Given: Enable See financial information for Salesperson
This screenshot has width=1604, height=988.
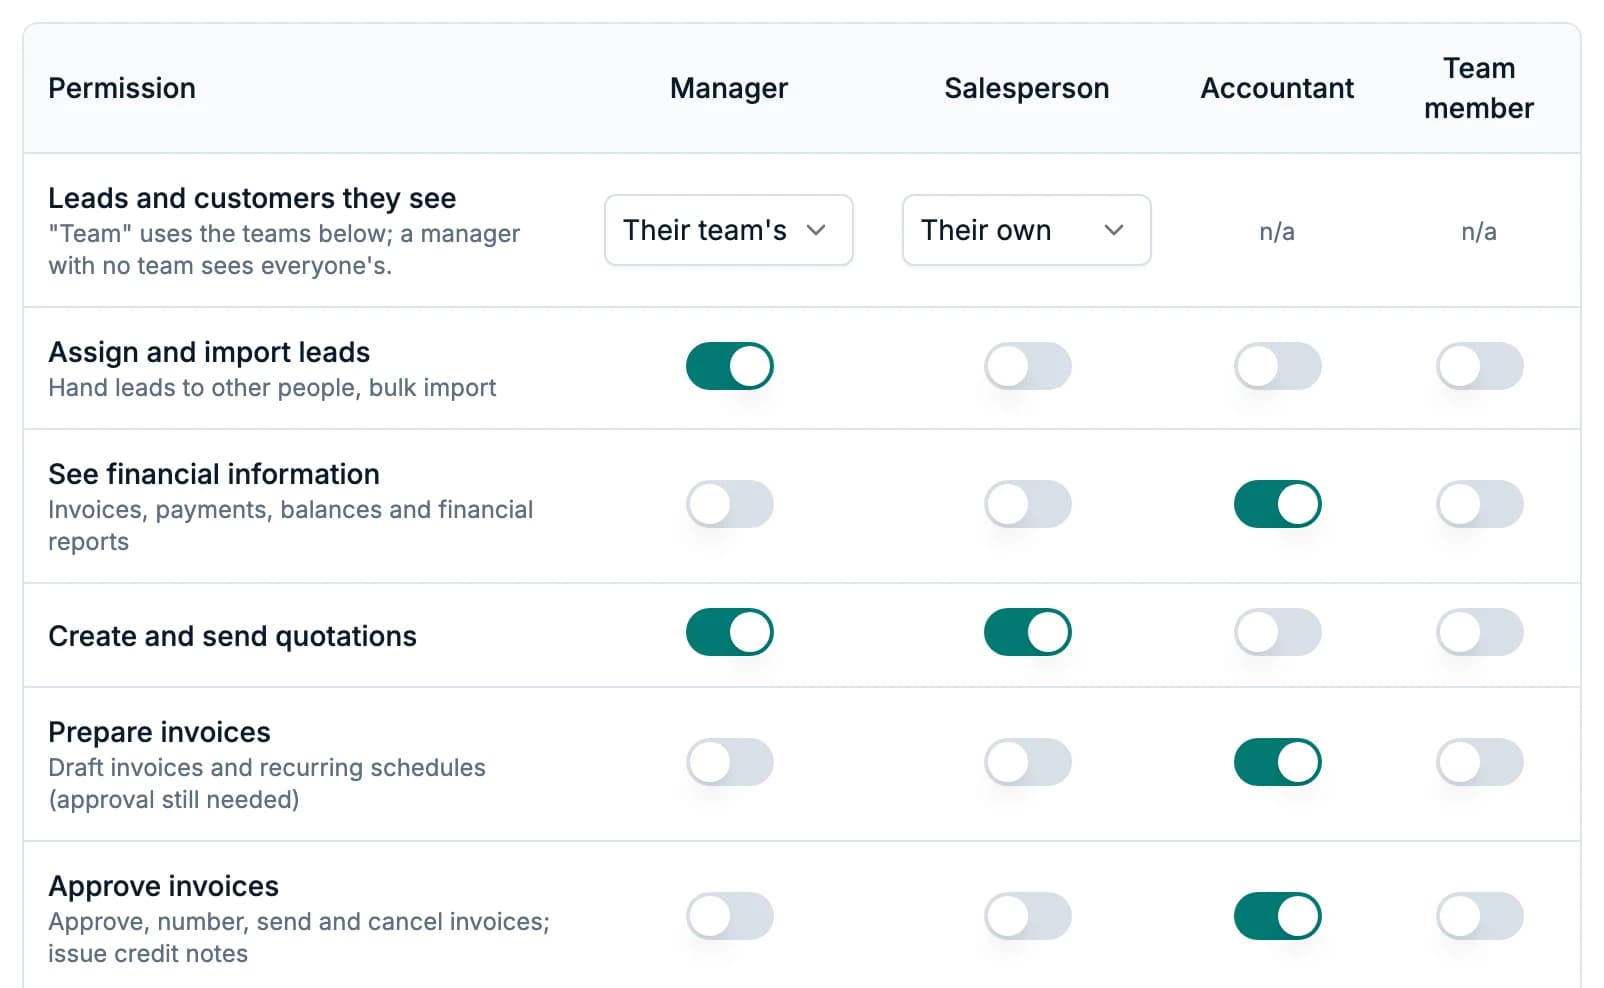Looking at the screenshot, I should [1028, 504].
